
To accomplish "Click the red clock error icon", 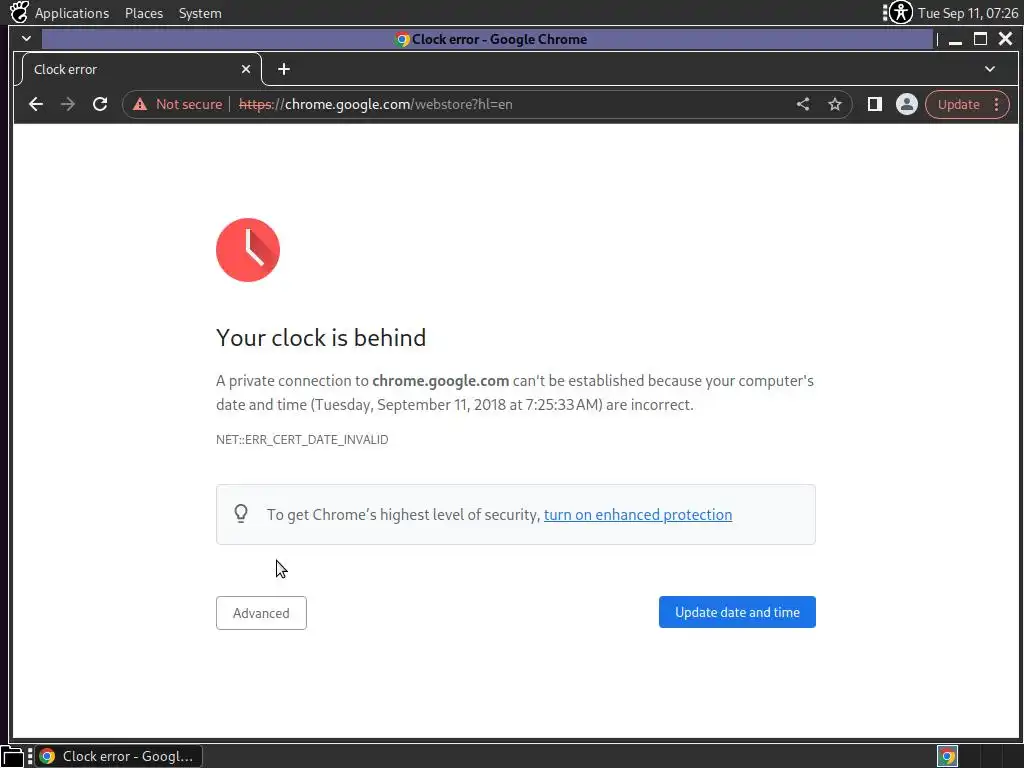I will click(248, 250).
